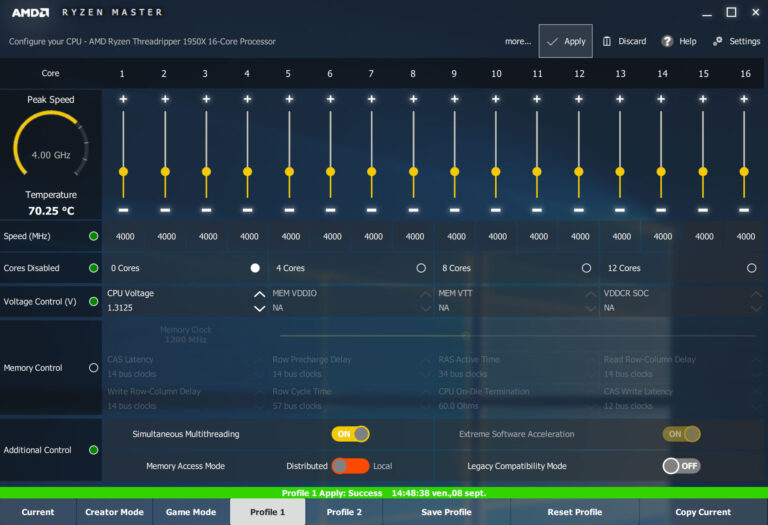Click the plus icon above core 8 slider
The height and width of the screenshot is (525, 768).
coord(413,99)
